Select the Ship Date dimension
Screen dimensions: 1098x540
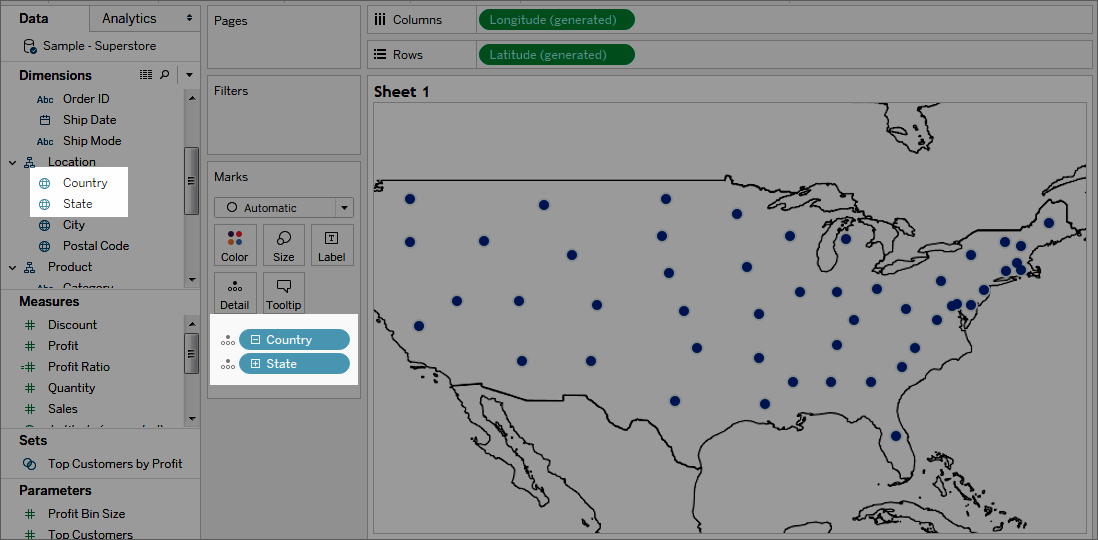tap(90, 120)
